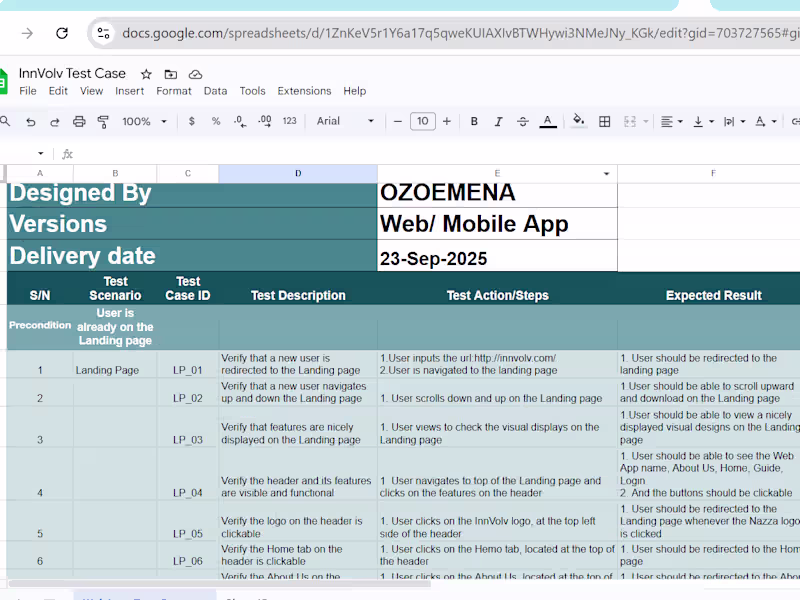Apply fill color to selected cells
This screenshot has width=800, height=600.
(578, 121)
